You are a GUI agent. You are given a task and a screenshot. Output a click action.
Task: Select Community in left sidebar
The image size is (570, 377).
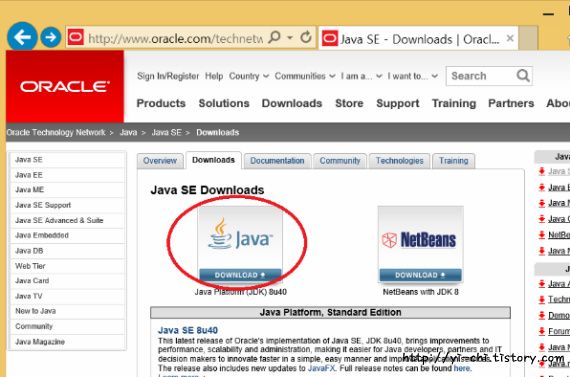point(68,326)
